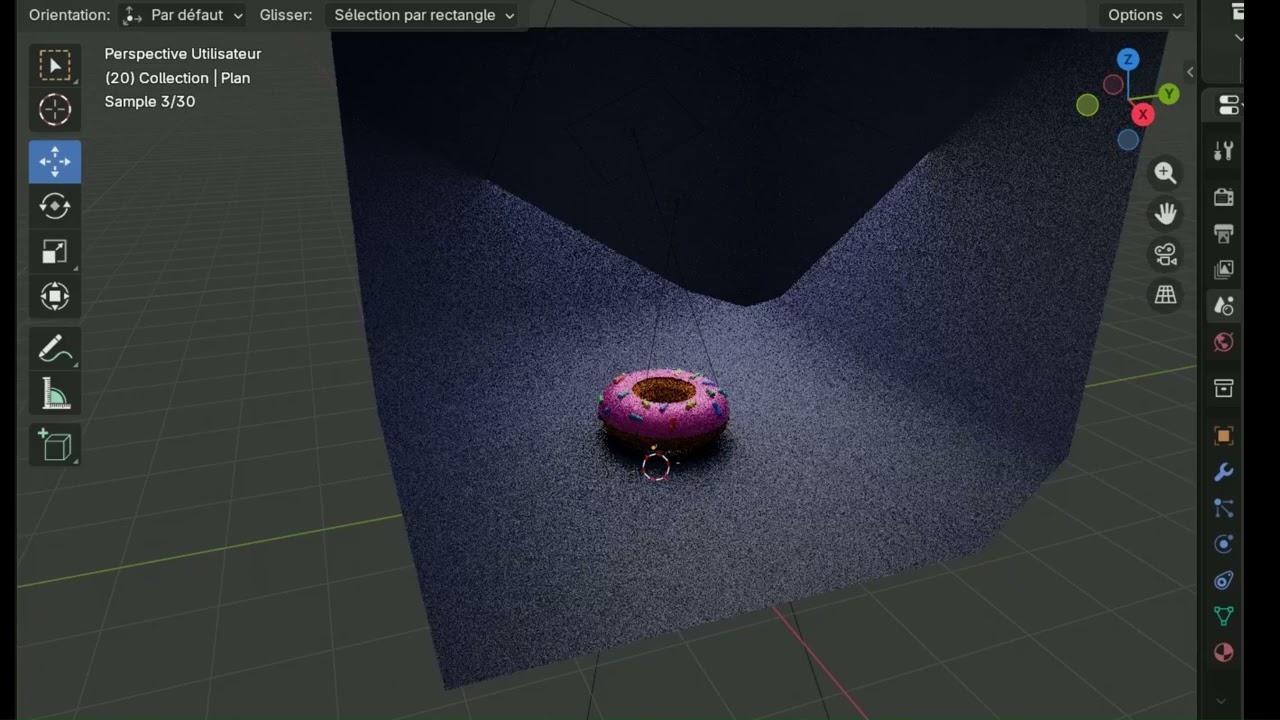Click the blue Z axis gizmo
1280x720 pixels.
[1128, 60]
